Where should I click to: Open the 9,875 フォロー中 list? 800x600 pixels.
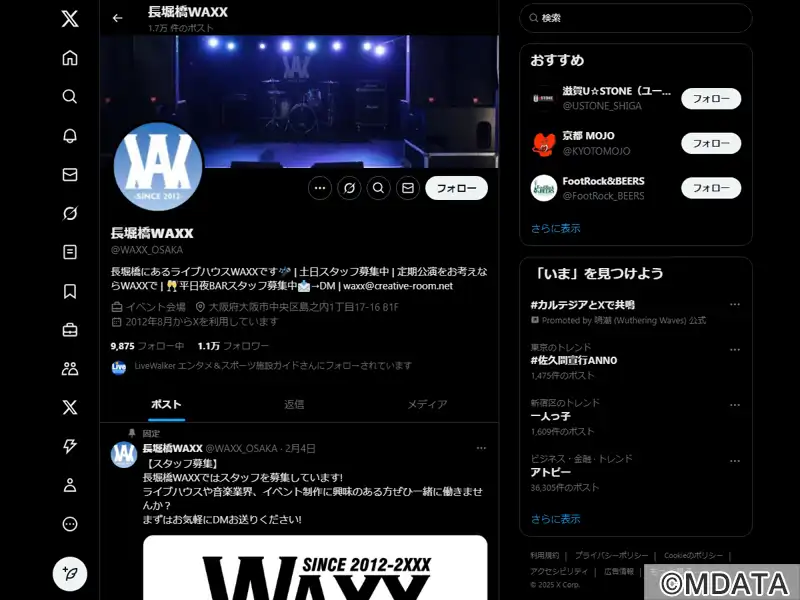click(147, 346)
